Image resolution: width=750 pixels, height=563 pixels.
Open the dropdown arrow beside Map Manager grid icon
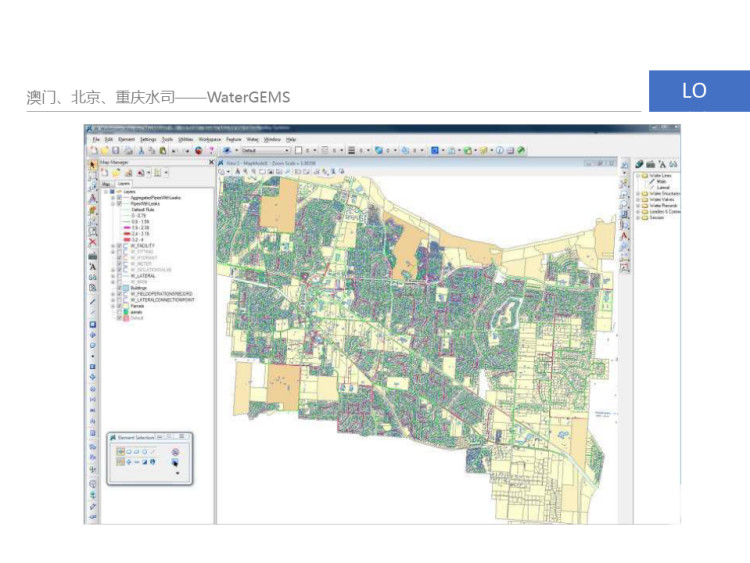[166, 173]
